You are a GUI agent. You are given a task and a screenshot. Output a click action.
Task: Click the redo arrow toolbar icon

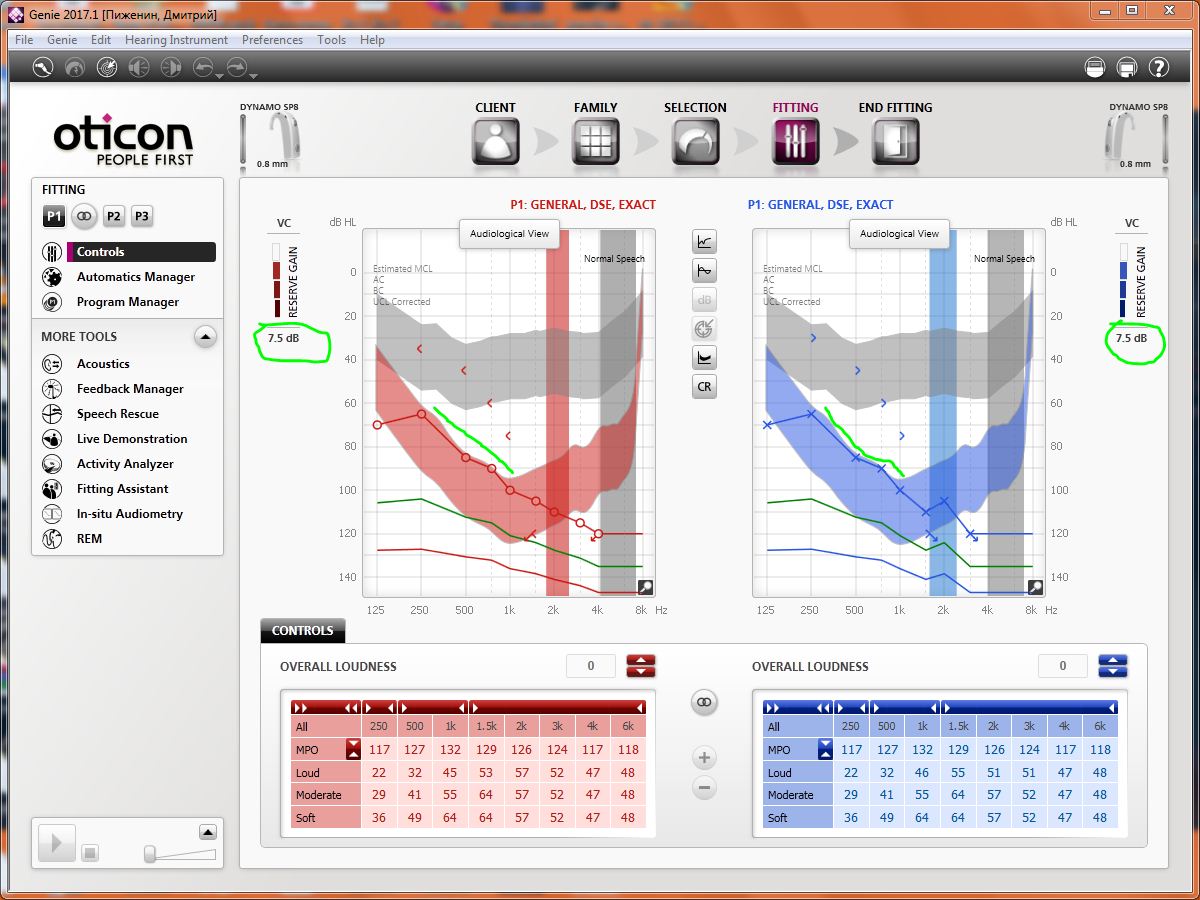(x=238, y=67)
